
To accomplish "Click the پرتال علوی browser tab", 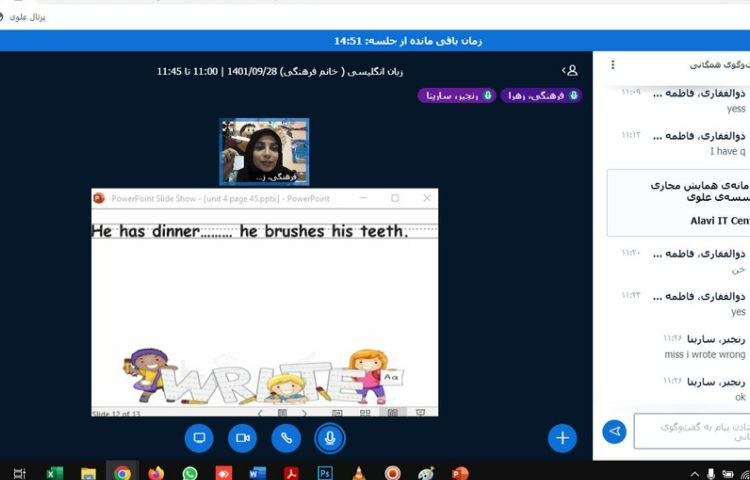I will point(27,17).
